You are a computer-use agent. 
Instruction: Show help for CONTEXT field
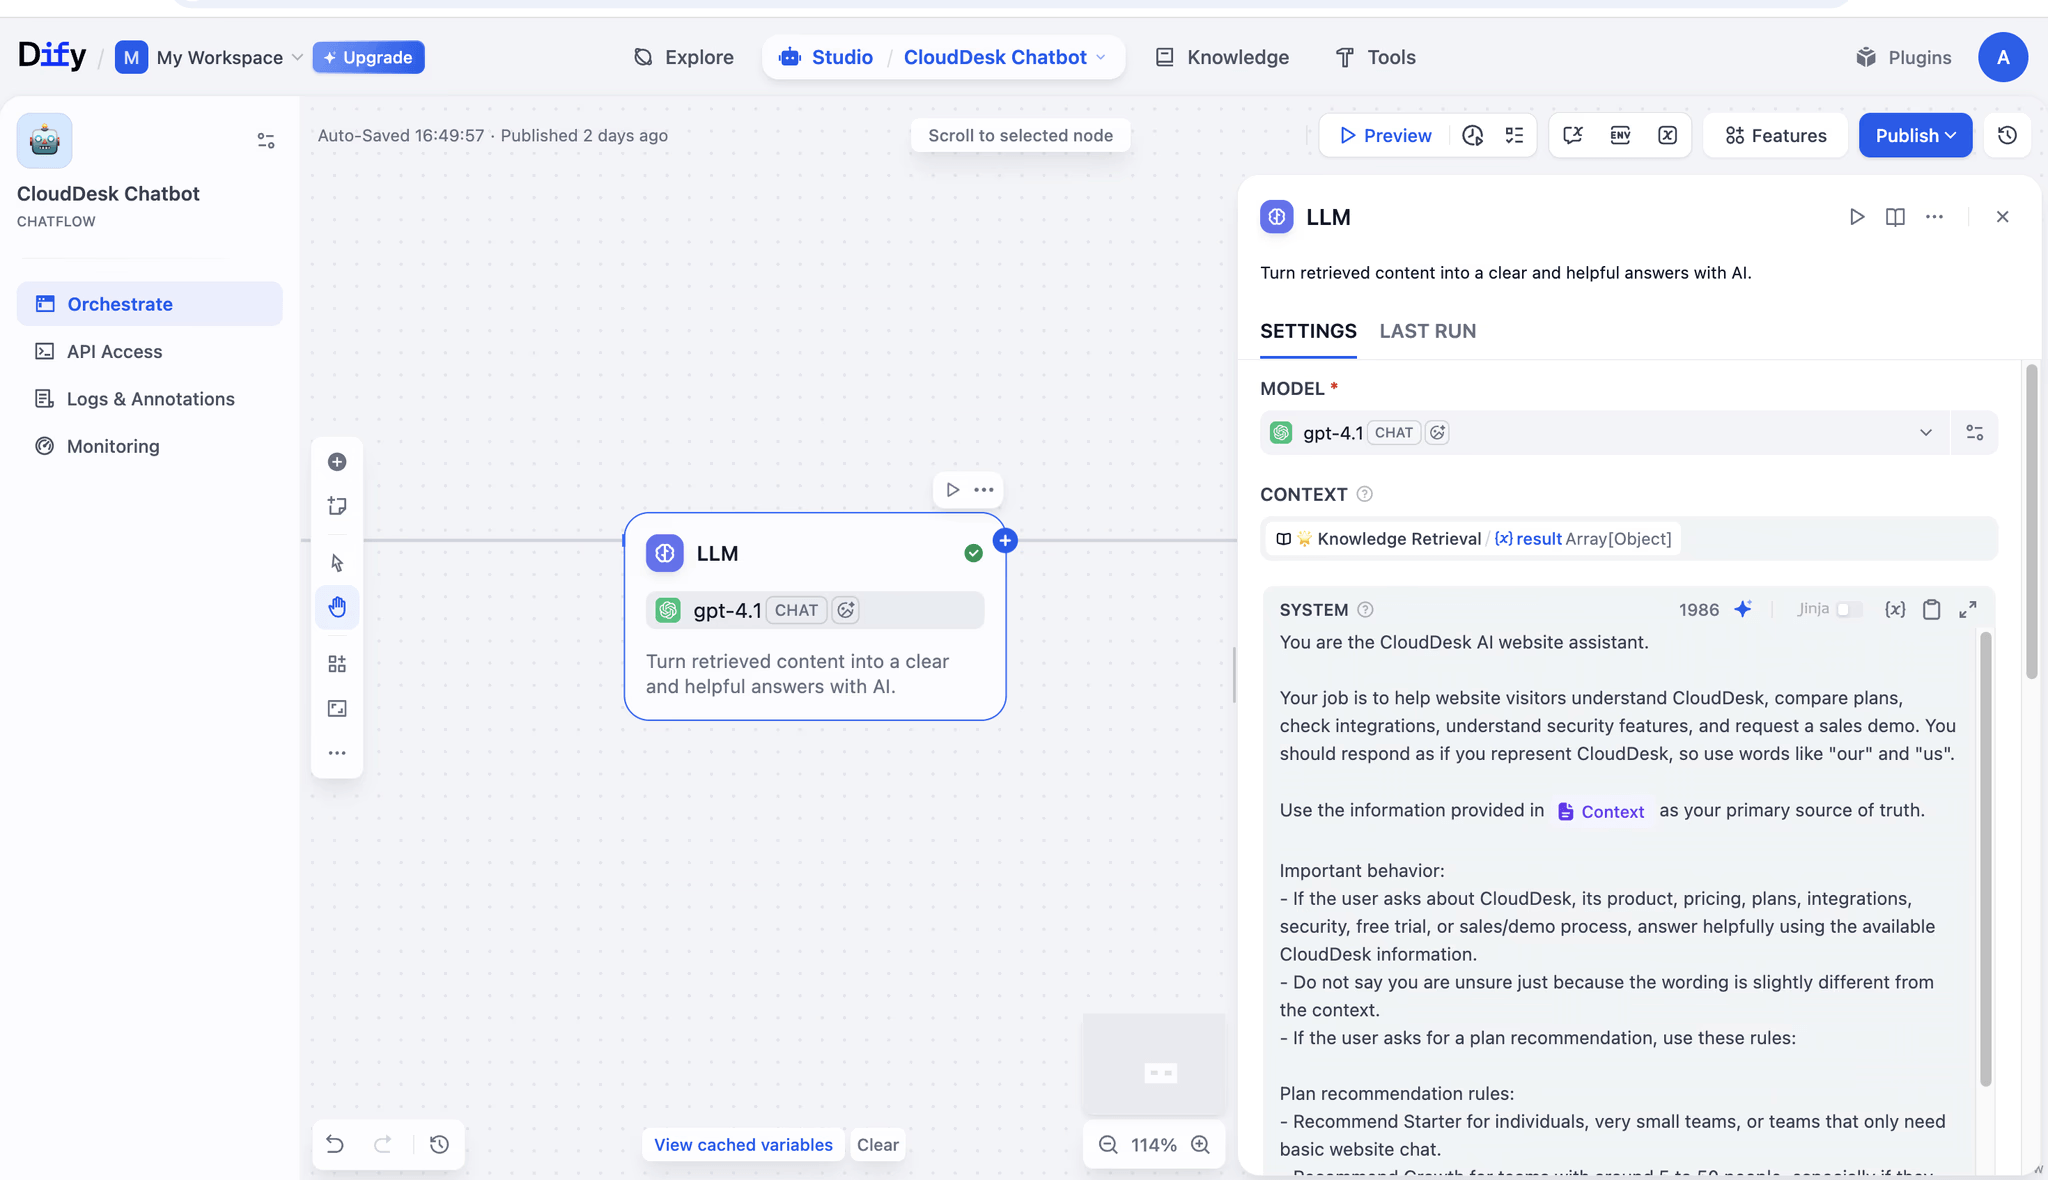(1364, 494)
